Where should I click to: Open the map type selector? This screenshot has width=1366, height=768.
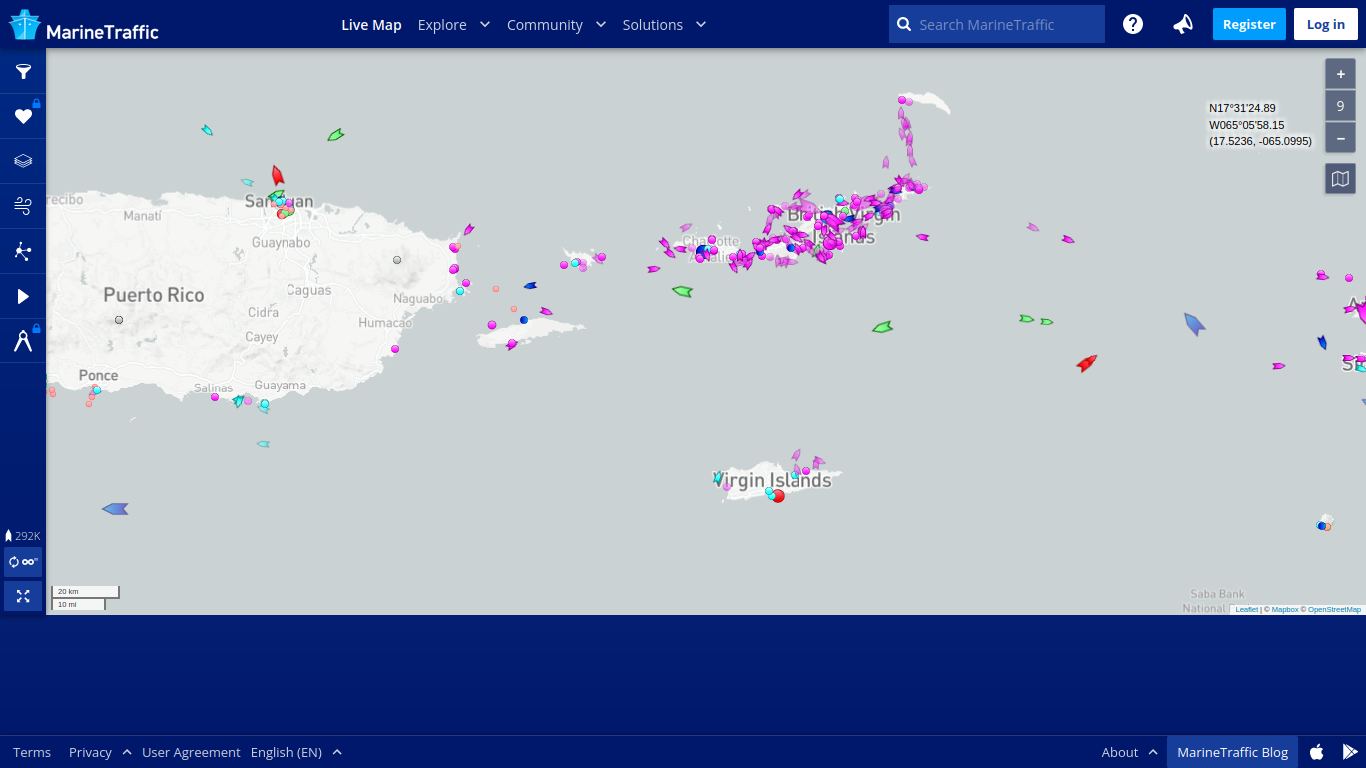[1340, 179]
